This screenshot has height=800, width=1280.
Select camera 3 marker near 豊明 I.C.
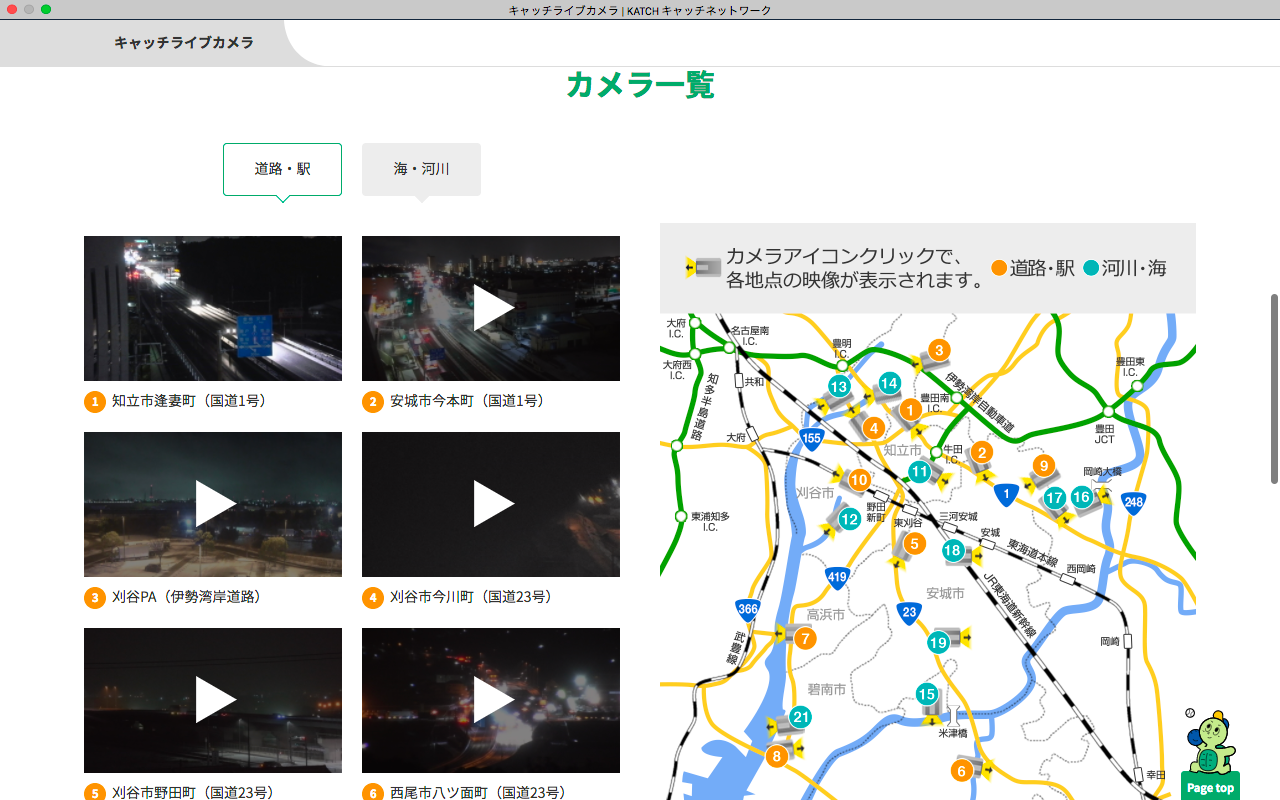click(938, 350)
